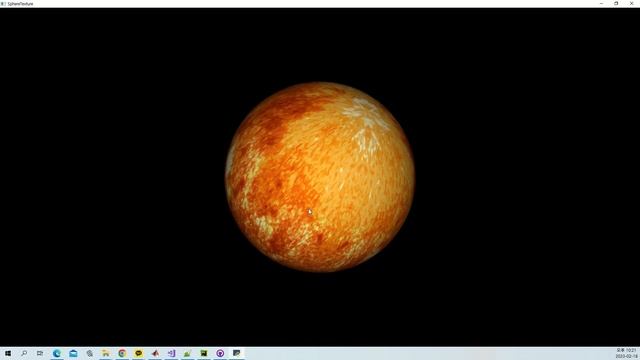The image size is (640, 360).
Task: Launch Microsoft Edge from the taskbar
Action: pyautogui.click(x=57, y=353)
